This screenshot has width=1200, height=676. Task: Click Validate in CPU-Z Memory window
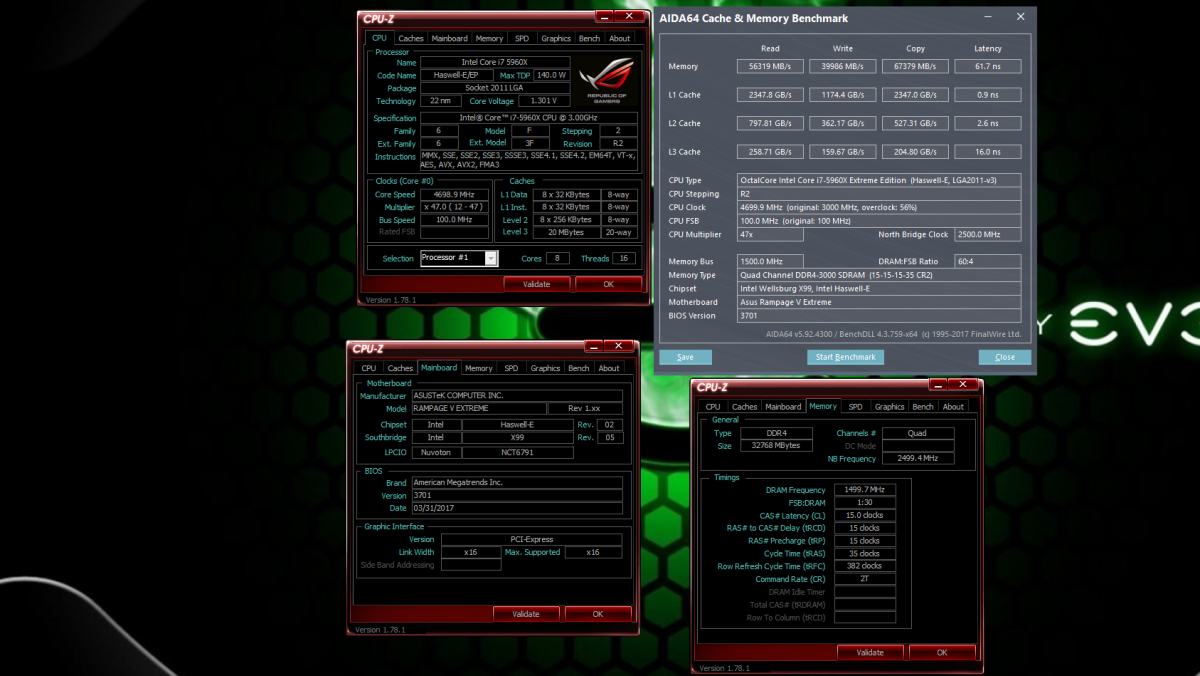pyautogui.click(x=870, y=652)
